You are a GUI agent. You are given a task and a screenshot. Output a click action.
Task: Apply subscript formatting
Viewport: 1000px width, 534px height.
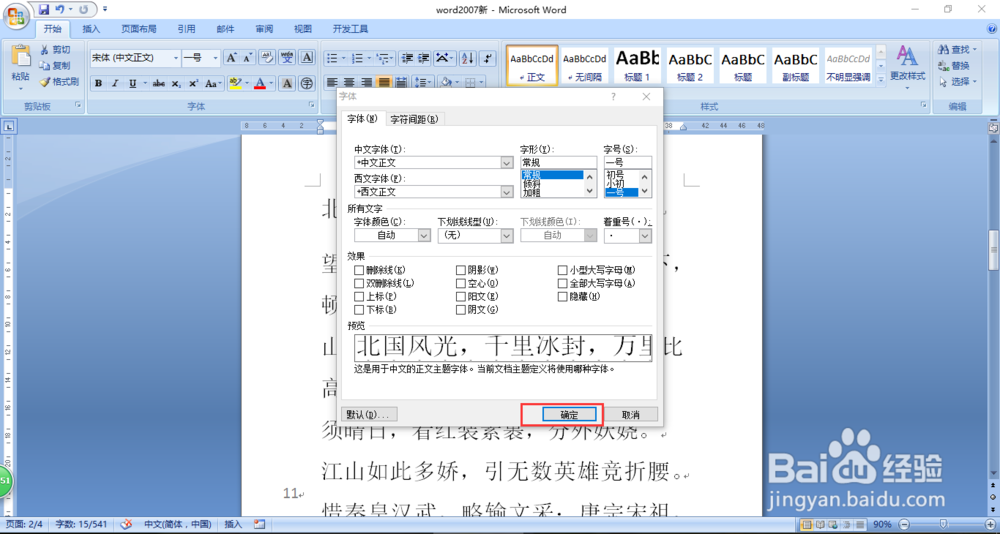[x=176, y=84]
